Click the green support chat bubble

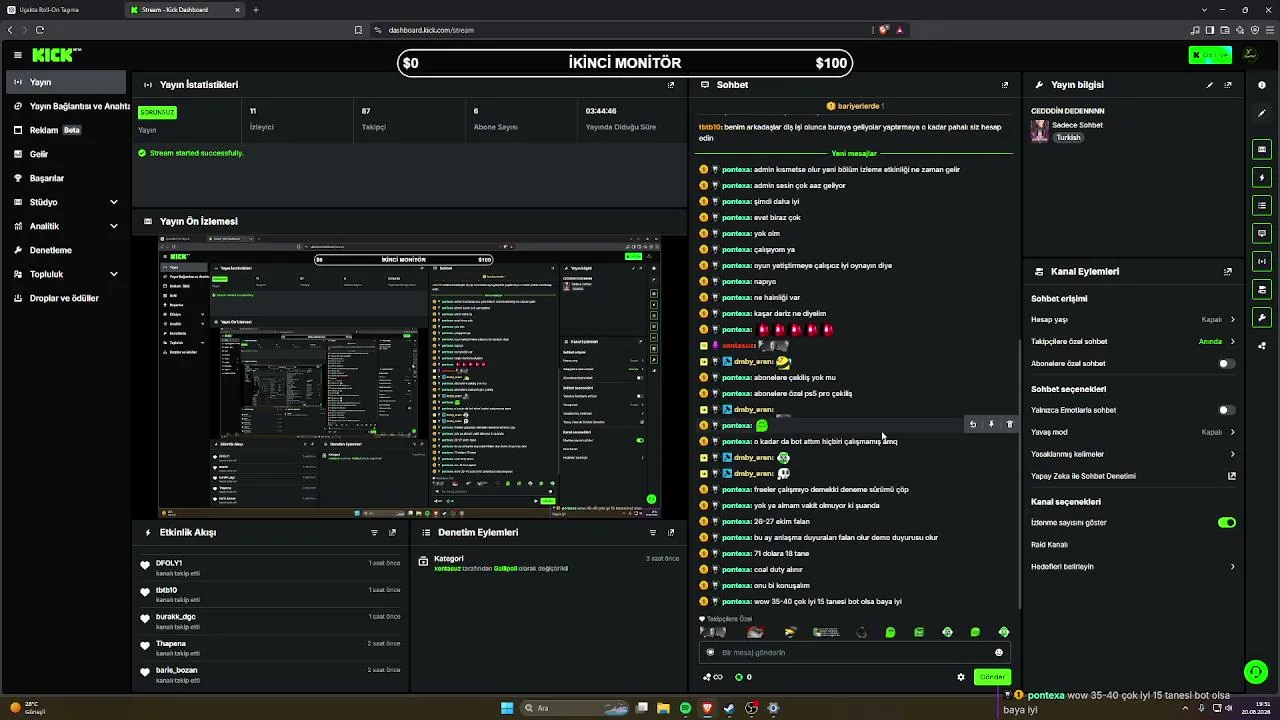click(x=1255, y=671)
